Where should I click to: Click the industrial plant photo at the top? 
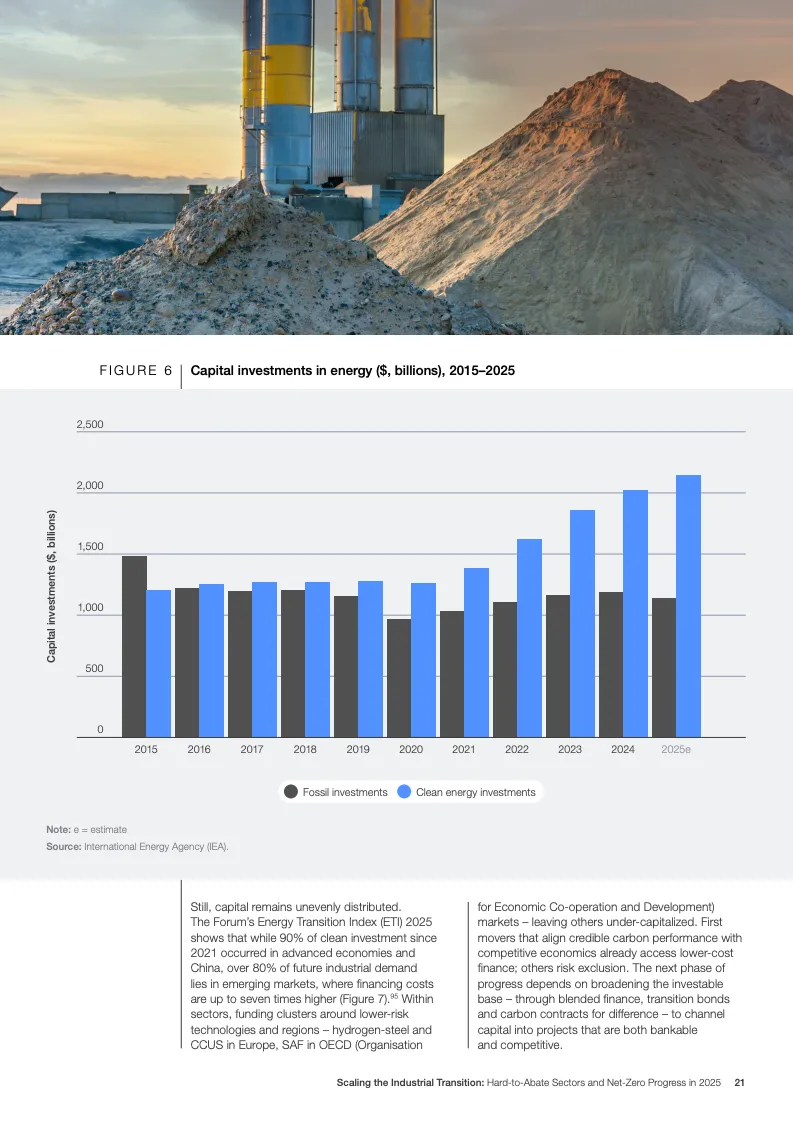(x=396, y=167)
